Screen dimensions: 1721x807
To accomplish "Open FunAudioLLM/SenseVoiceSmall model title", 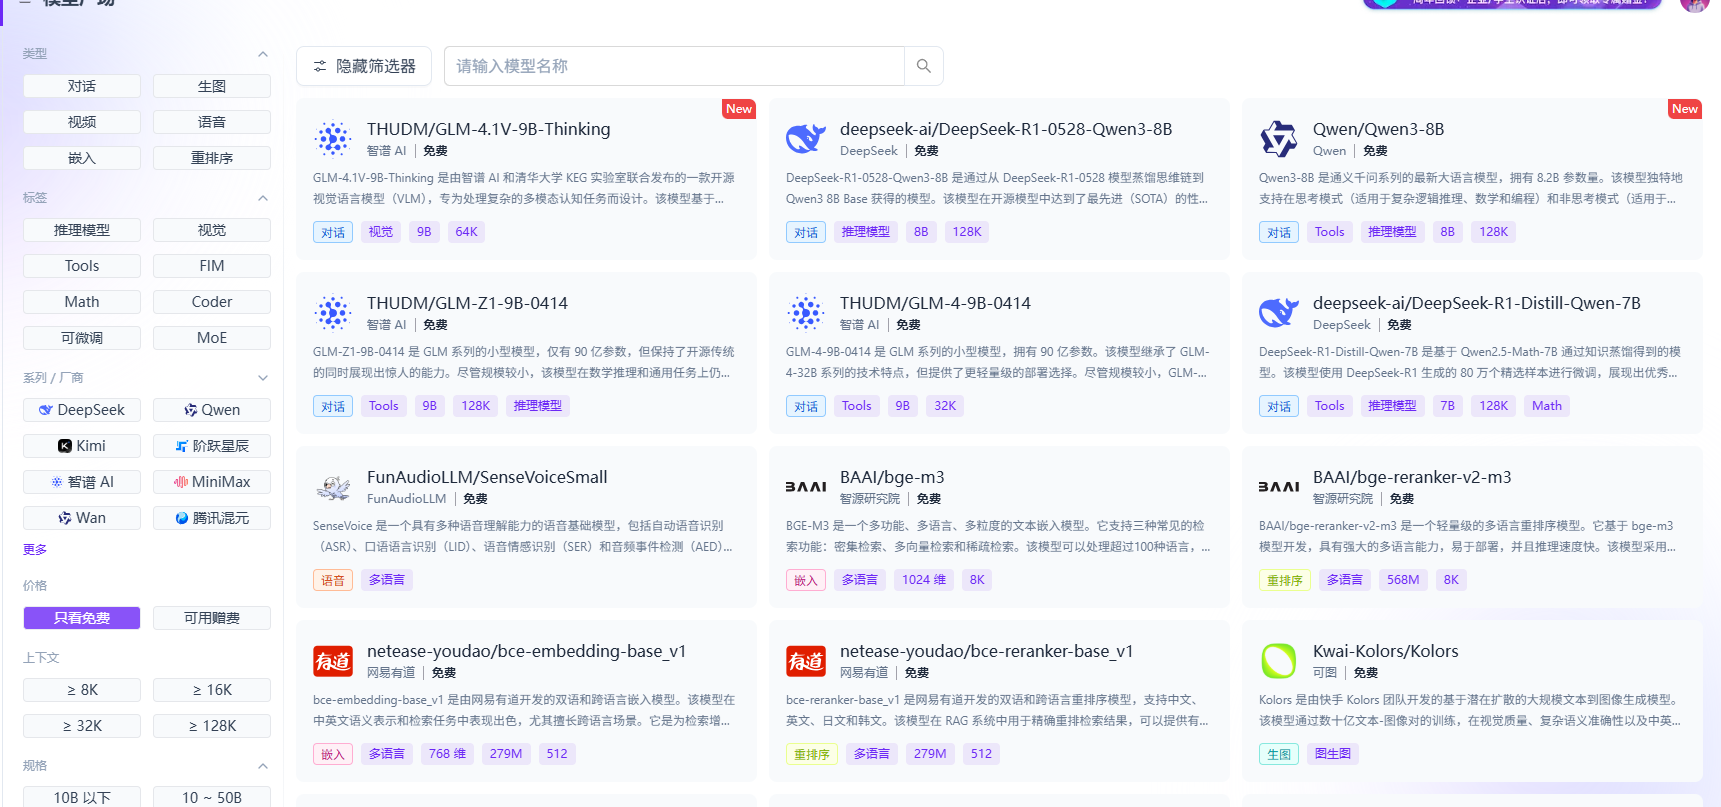I will click(x=487, y=477).
